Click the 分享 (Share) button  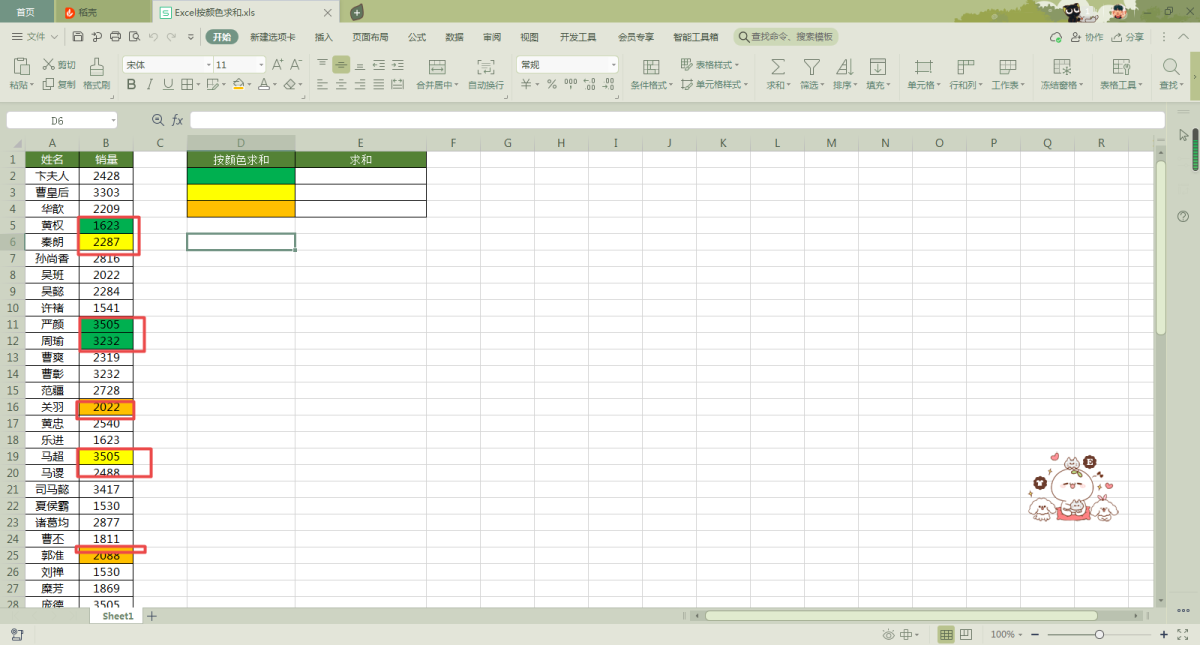pyautogui.click(x=1127, y=37)
